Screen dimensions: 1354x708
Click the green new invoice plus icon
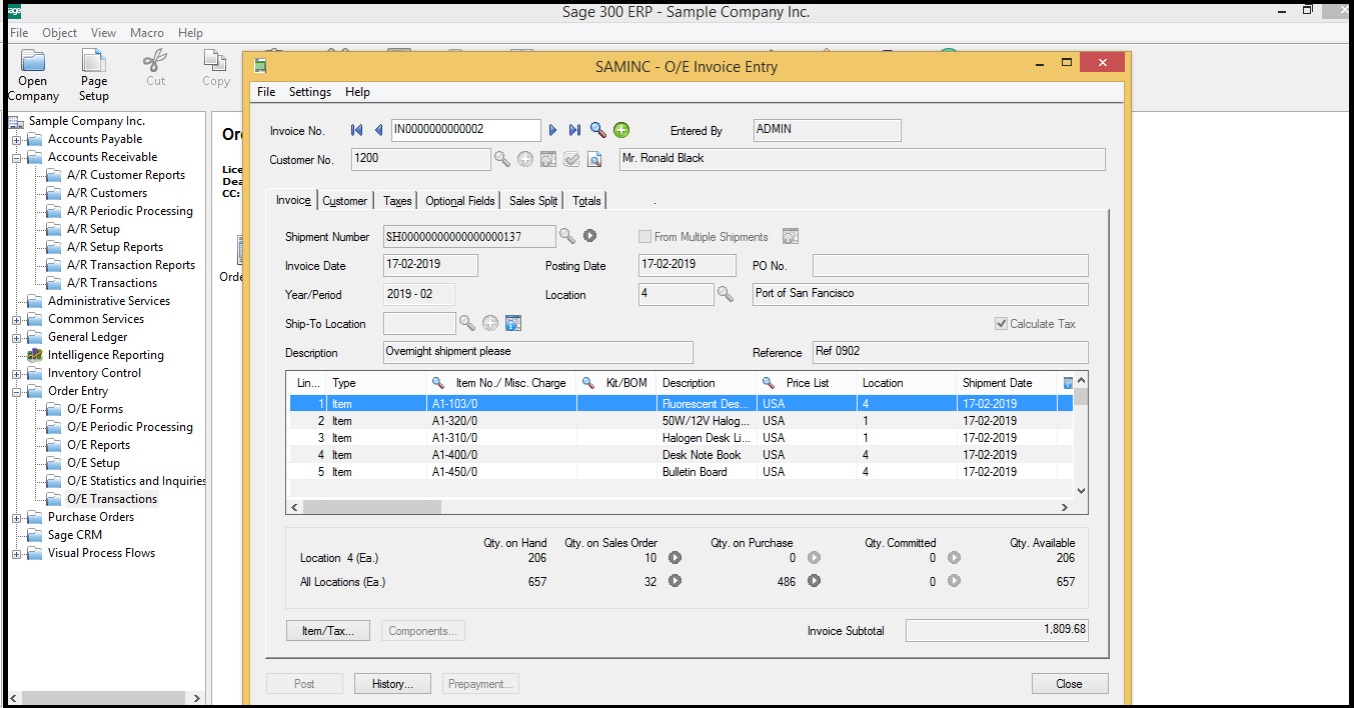(x=621, y=130)
